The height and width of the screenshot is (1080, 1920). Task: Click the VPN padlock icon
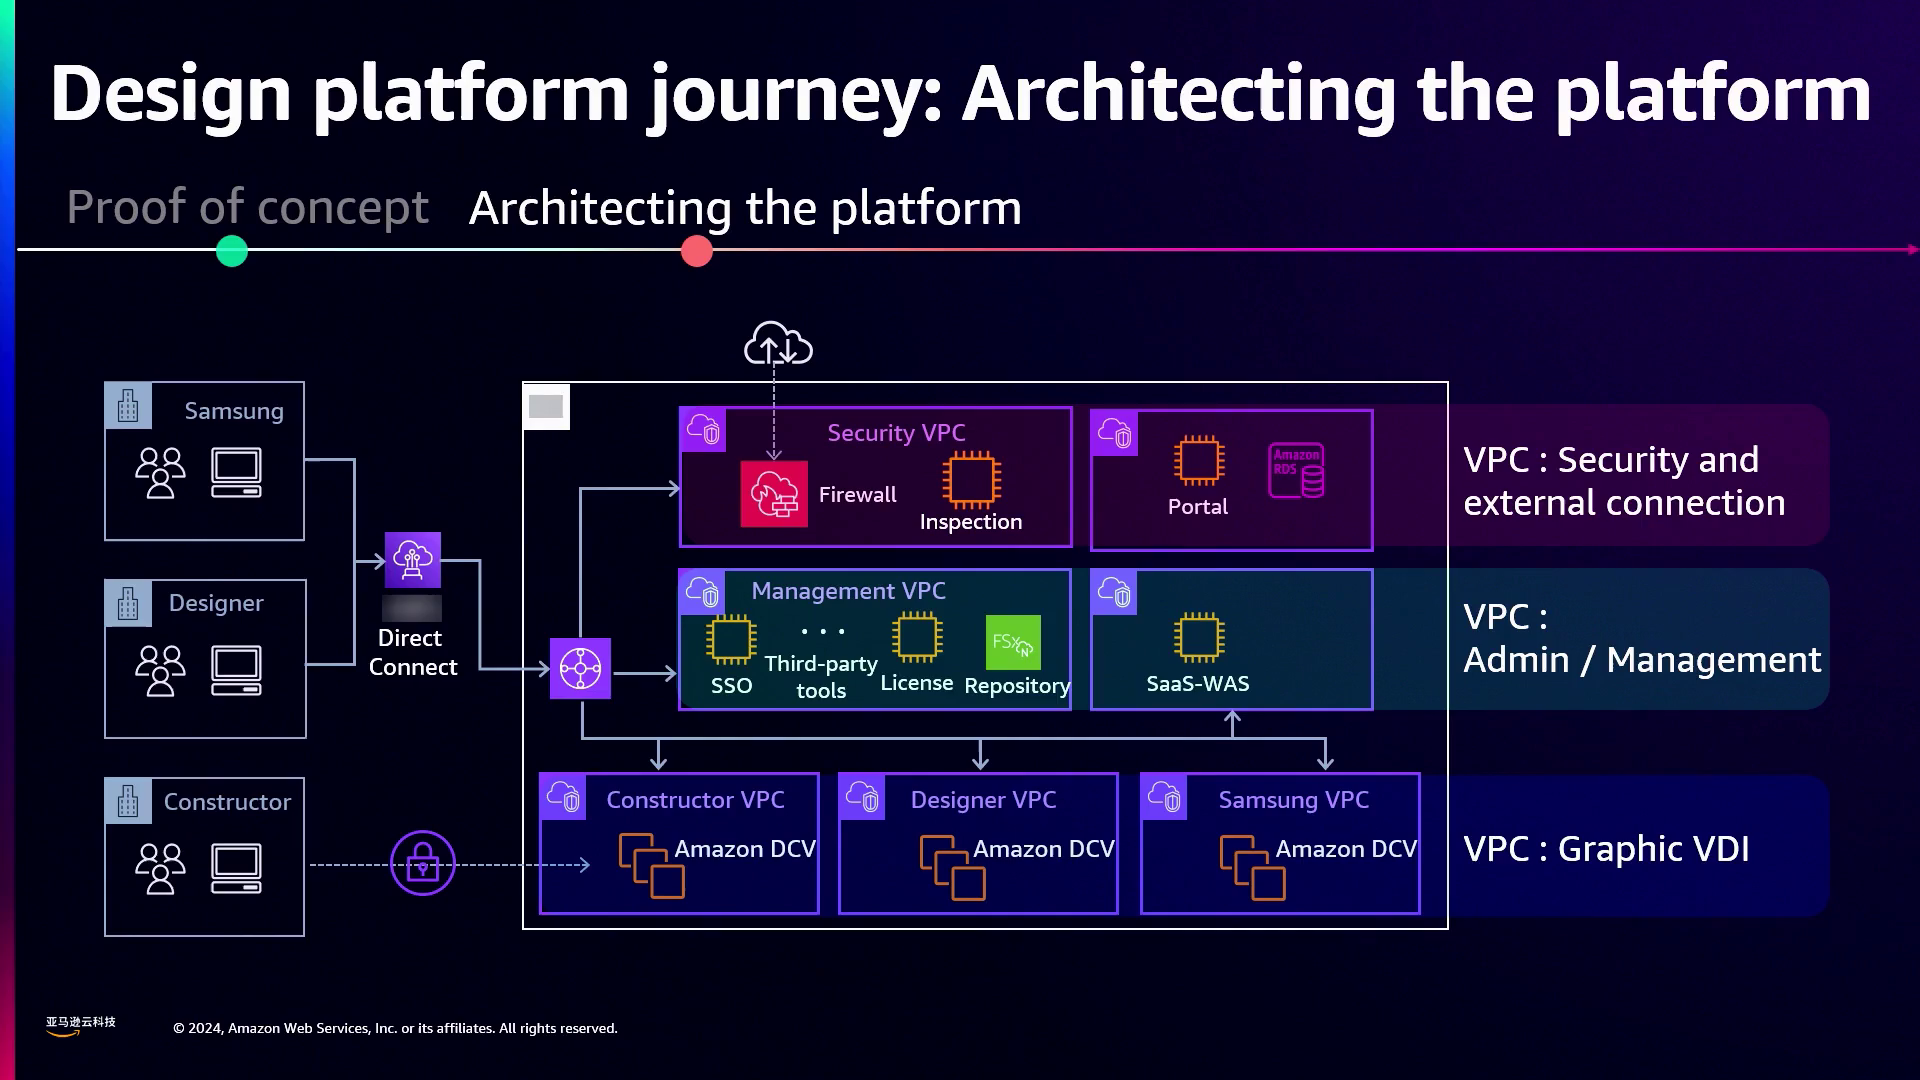click(422, 862)
